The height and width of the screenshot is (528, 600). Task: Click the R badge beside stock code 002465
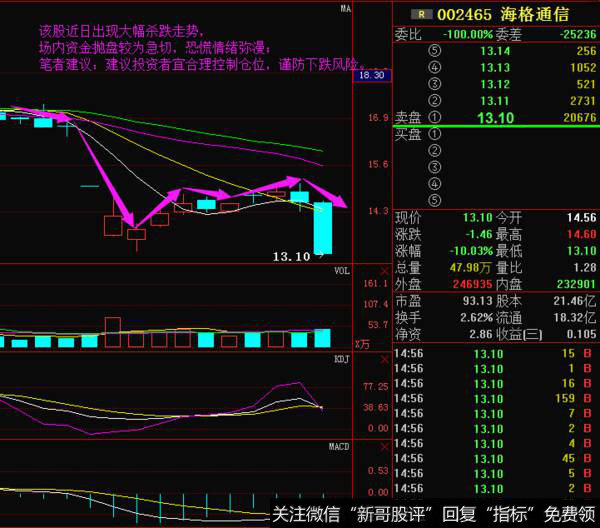(x=422, y=15)
